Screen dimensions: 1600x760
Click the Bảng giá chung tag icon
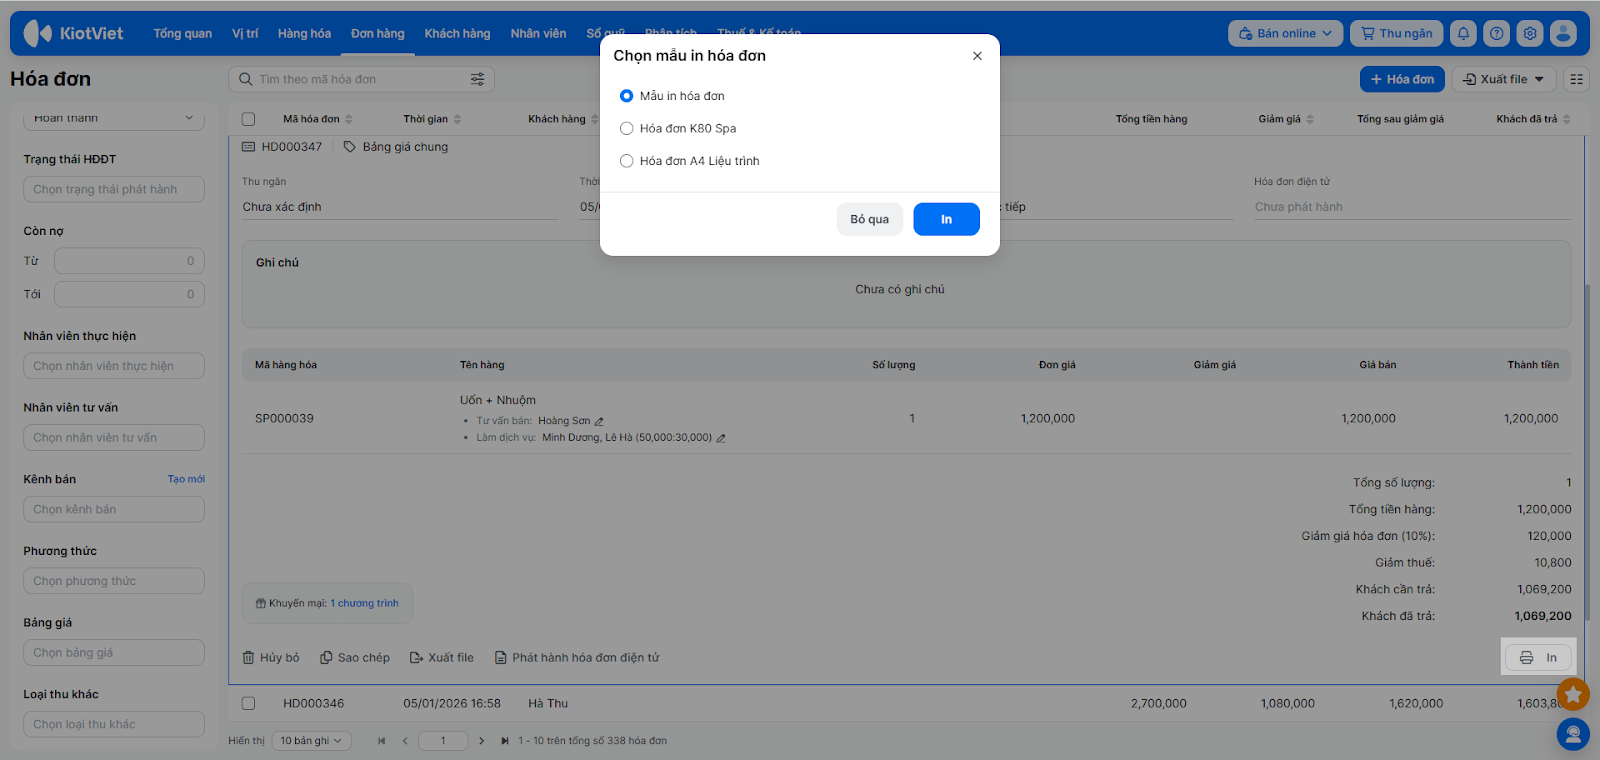pyautogui.click(x=349, y=147)
